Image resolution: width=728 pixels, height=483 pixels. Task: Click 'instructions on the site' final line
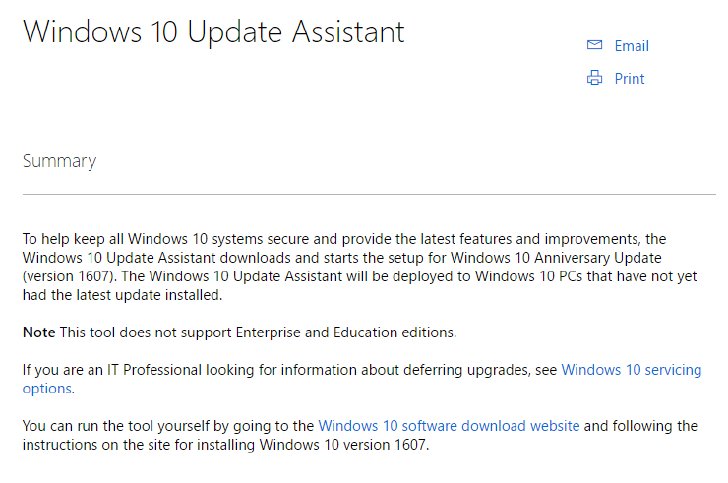click(x=226, y=445)
